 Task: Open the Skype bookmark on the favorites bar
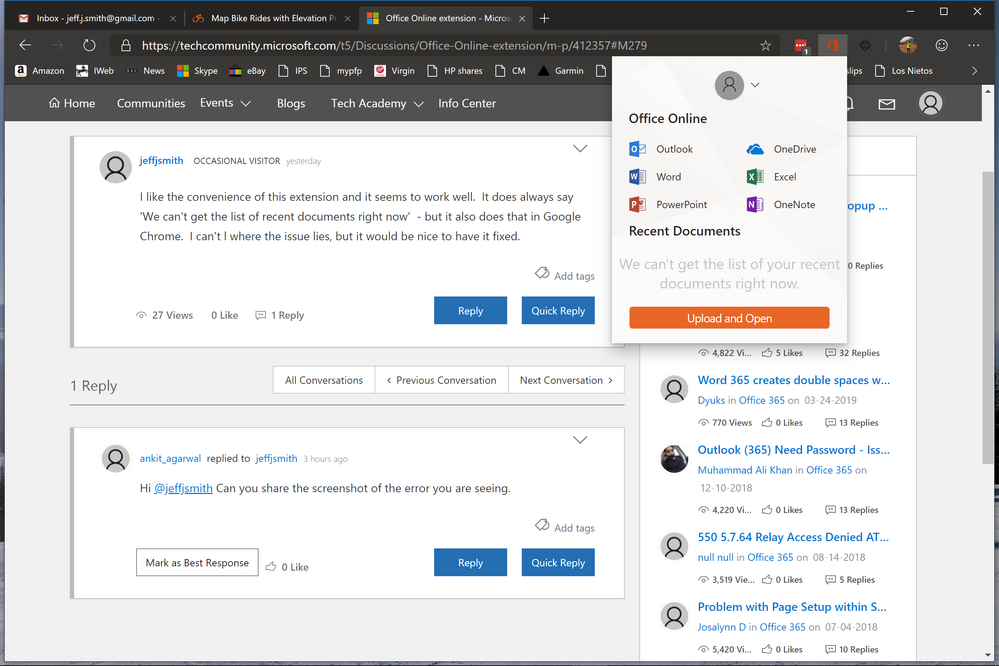pyautogui.click(x=197, y=70)
